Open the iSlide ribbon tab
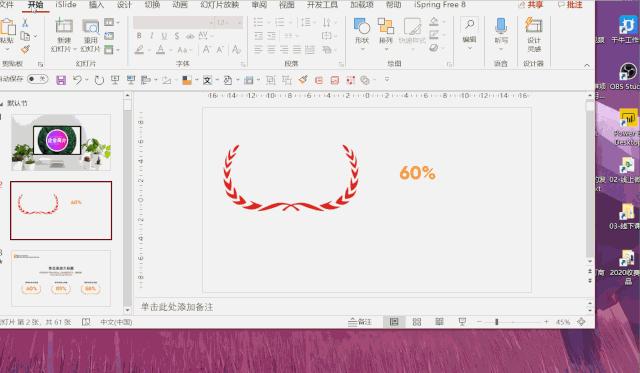This screenshot has height=373, width=640. (66, 4)
